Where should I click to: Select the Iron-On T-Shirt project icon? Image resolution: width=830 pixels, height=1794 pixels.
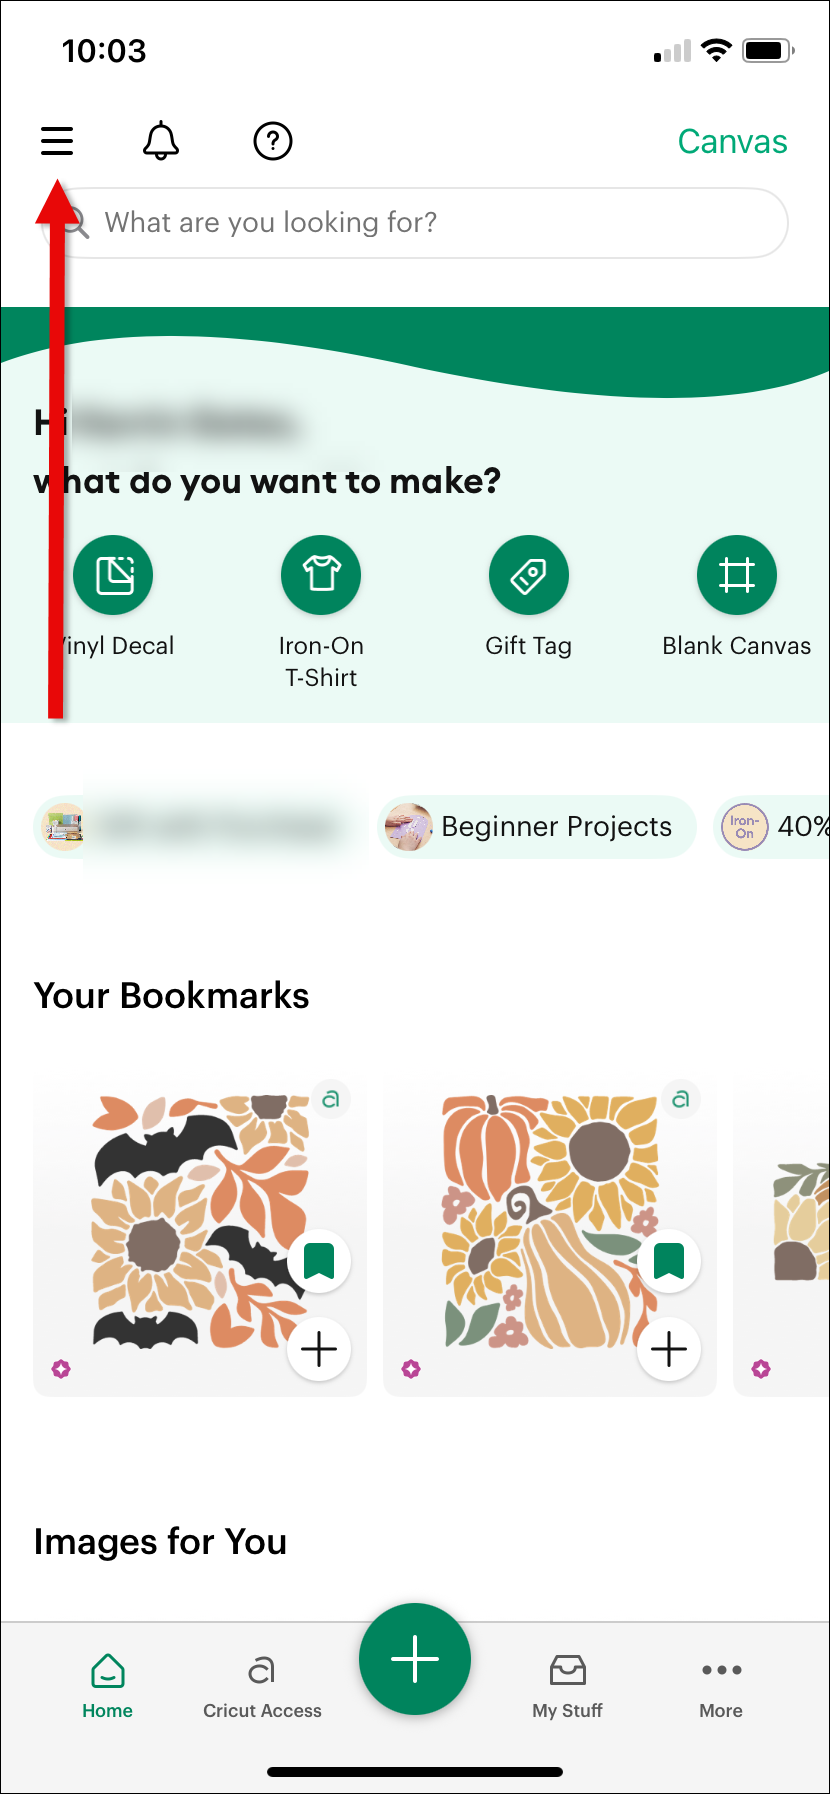click(320, 574)
